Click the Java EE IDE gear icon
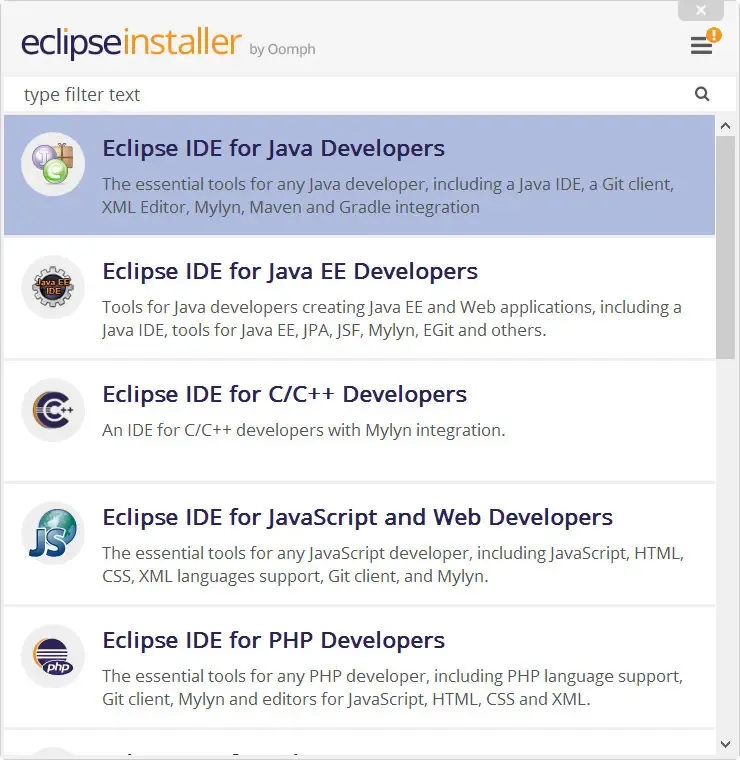 [53, 287]
